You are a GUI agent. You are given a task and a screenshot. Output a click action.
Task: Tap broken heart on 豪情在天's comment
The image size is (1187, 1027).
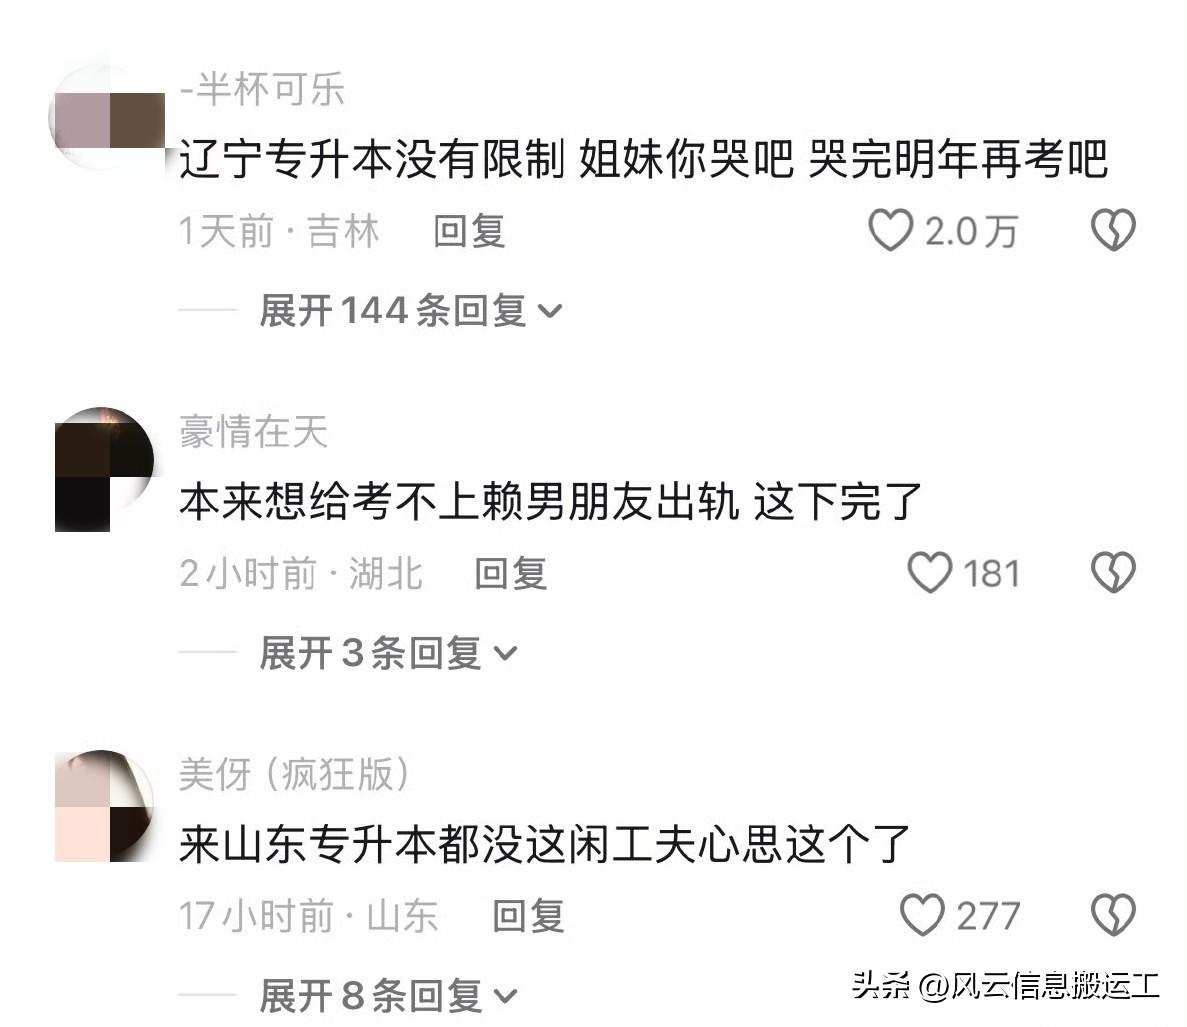pyautogui.click(x=1113, y=572)
